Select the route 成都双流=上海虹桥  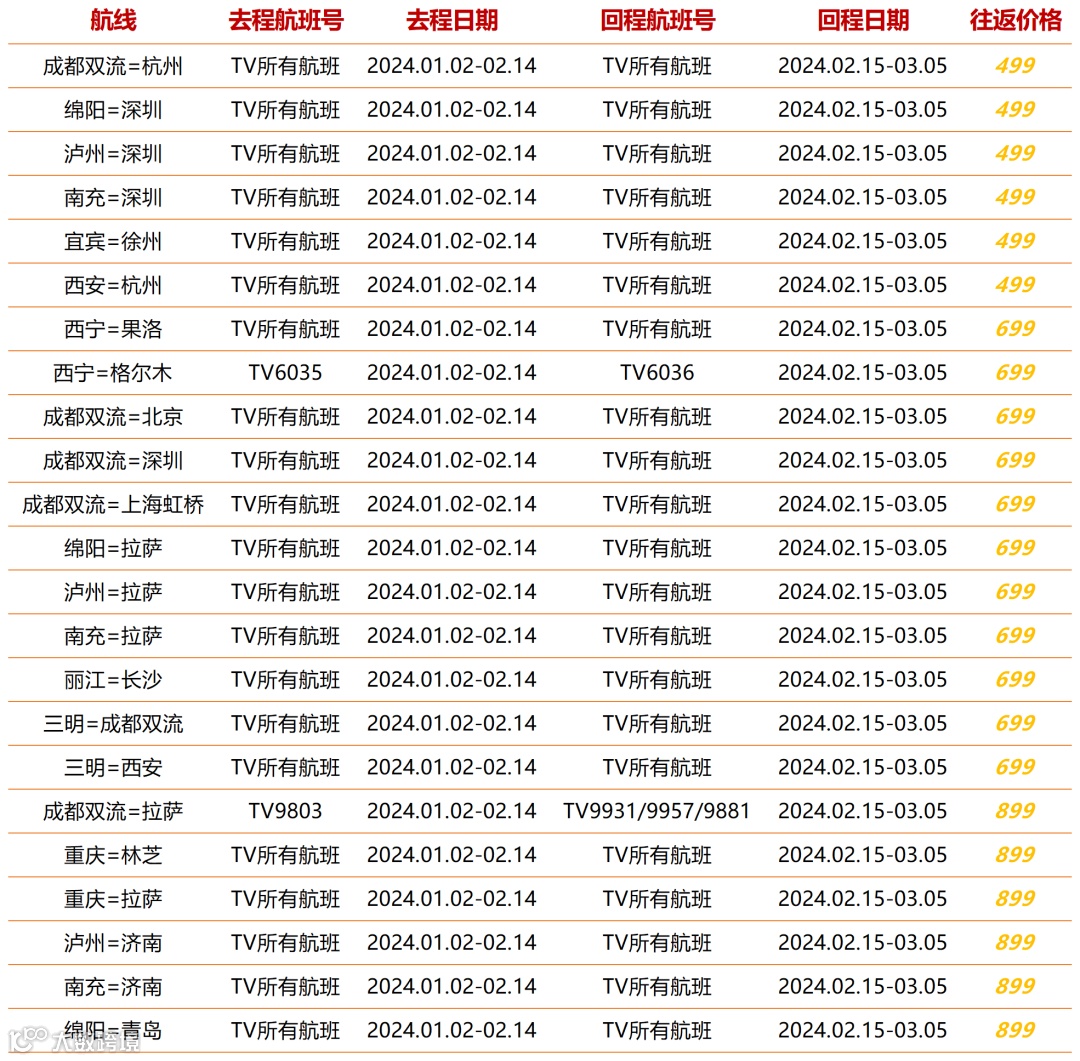pyautogui.click(x=113, y=505)
